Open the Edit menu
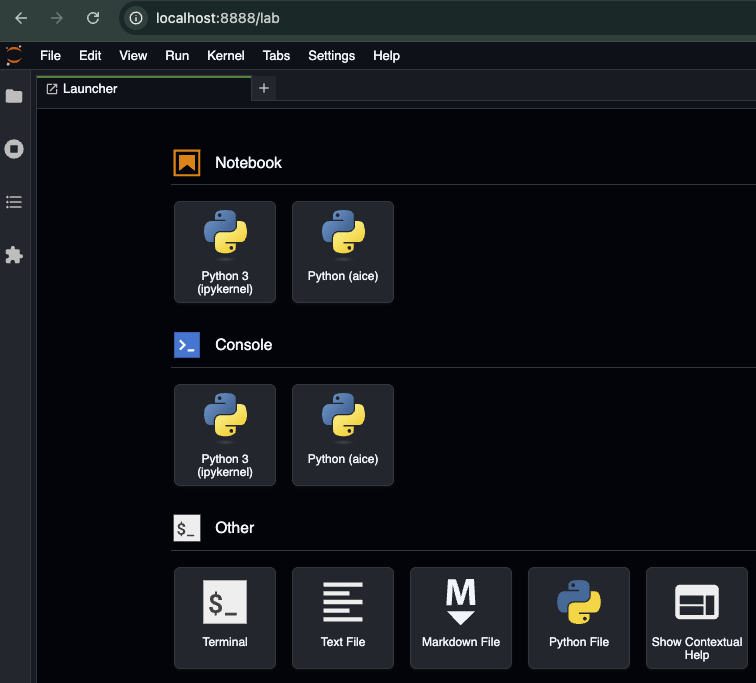The image size is (756, 683). click(90, 56)
